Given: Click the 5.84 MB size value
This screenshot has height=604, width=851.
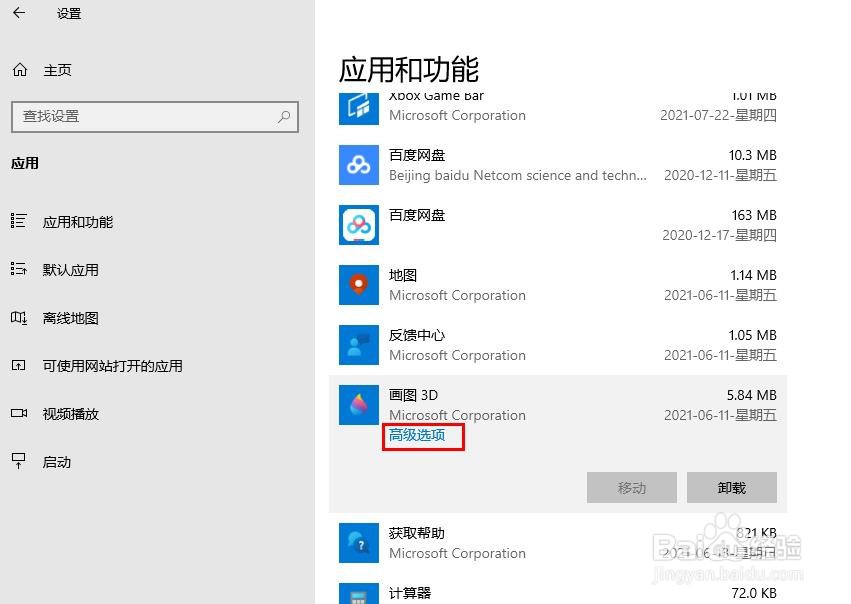Looking at the screenshot, I should 752,395.
